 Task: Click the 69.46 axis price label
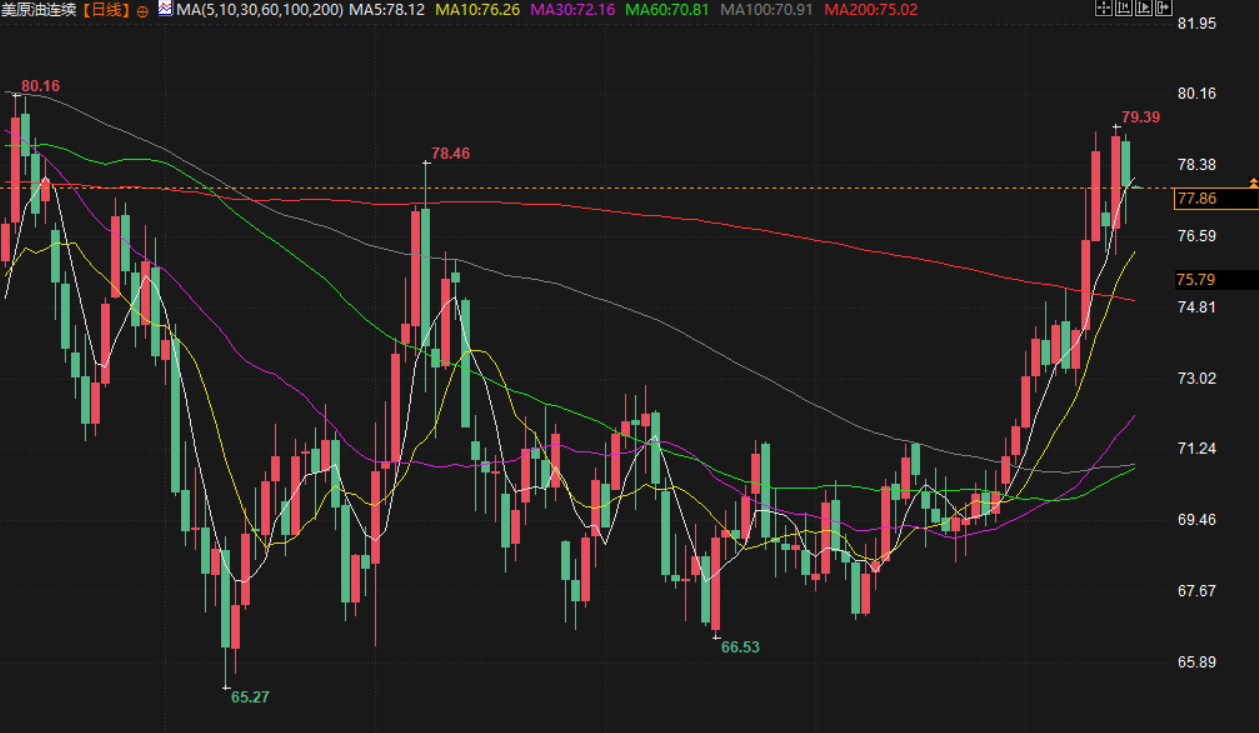point(1197,520)
